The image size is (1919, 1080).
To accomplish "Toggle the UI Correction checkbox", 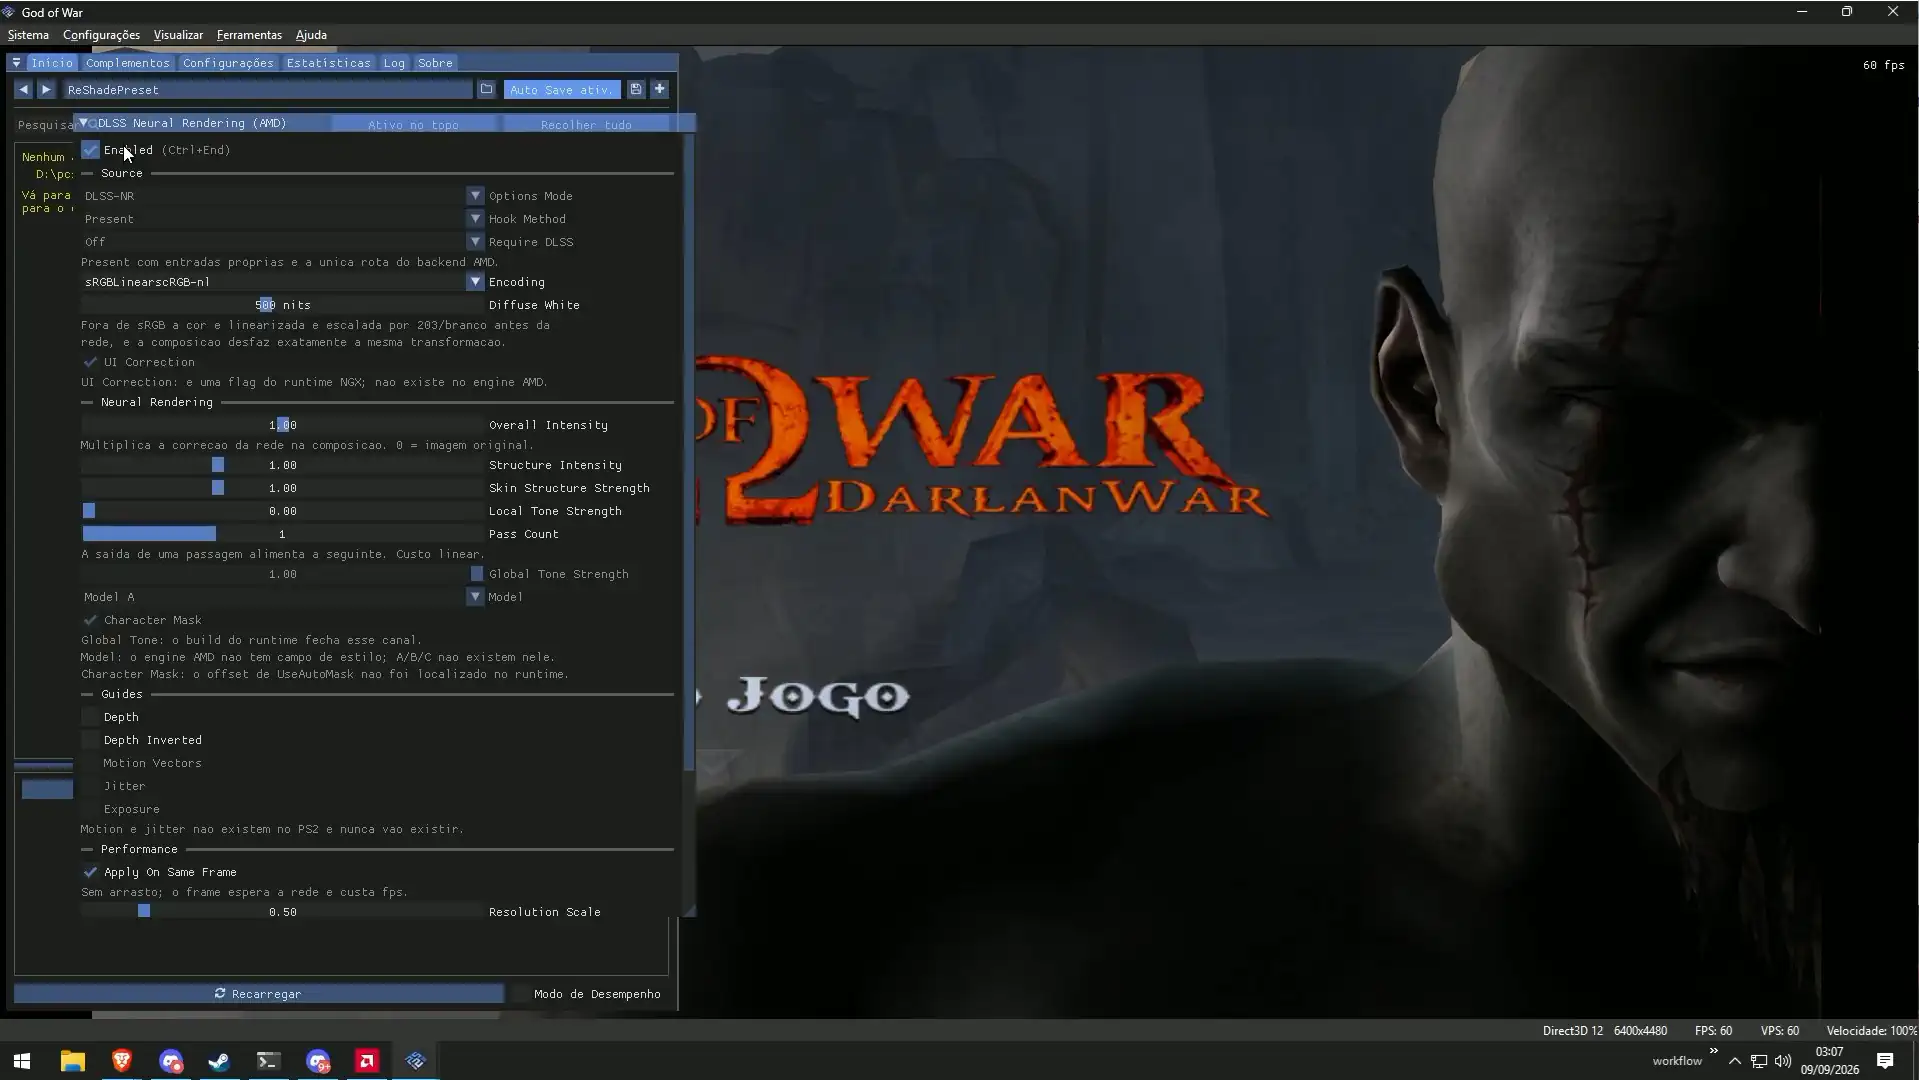I will tap(90, 362).
